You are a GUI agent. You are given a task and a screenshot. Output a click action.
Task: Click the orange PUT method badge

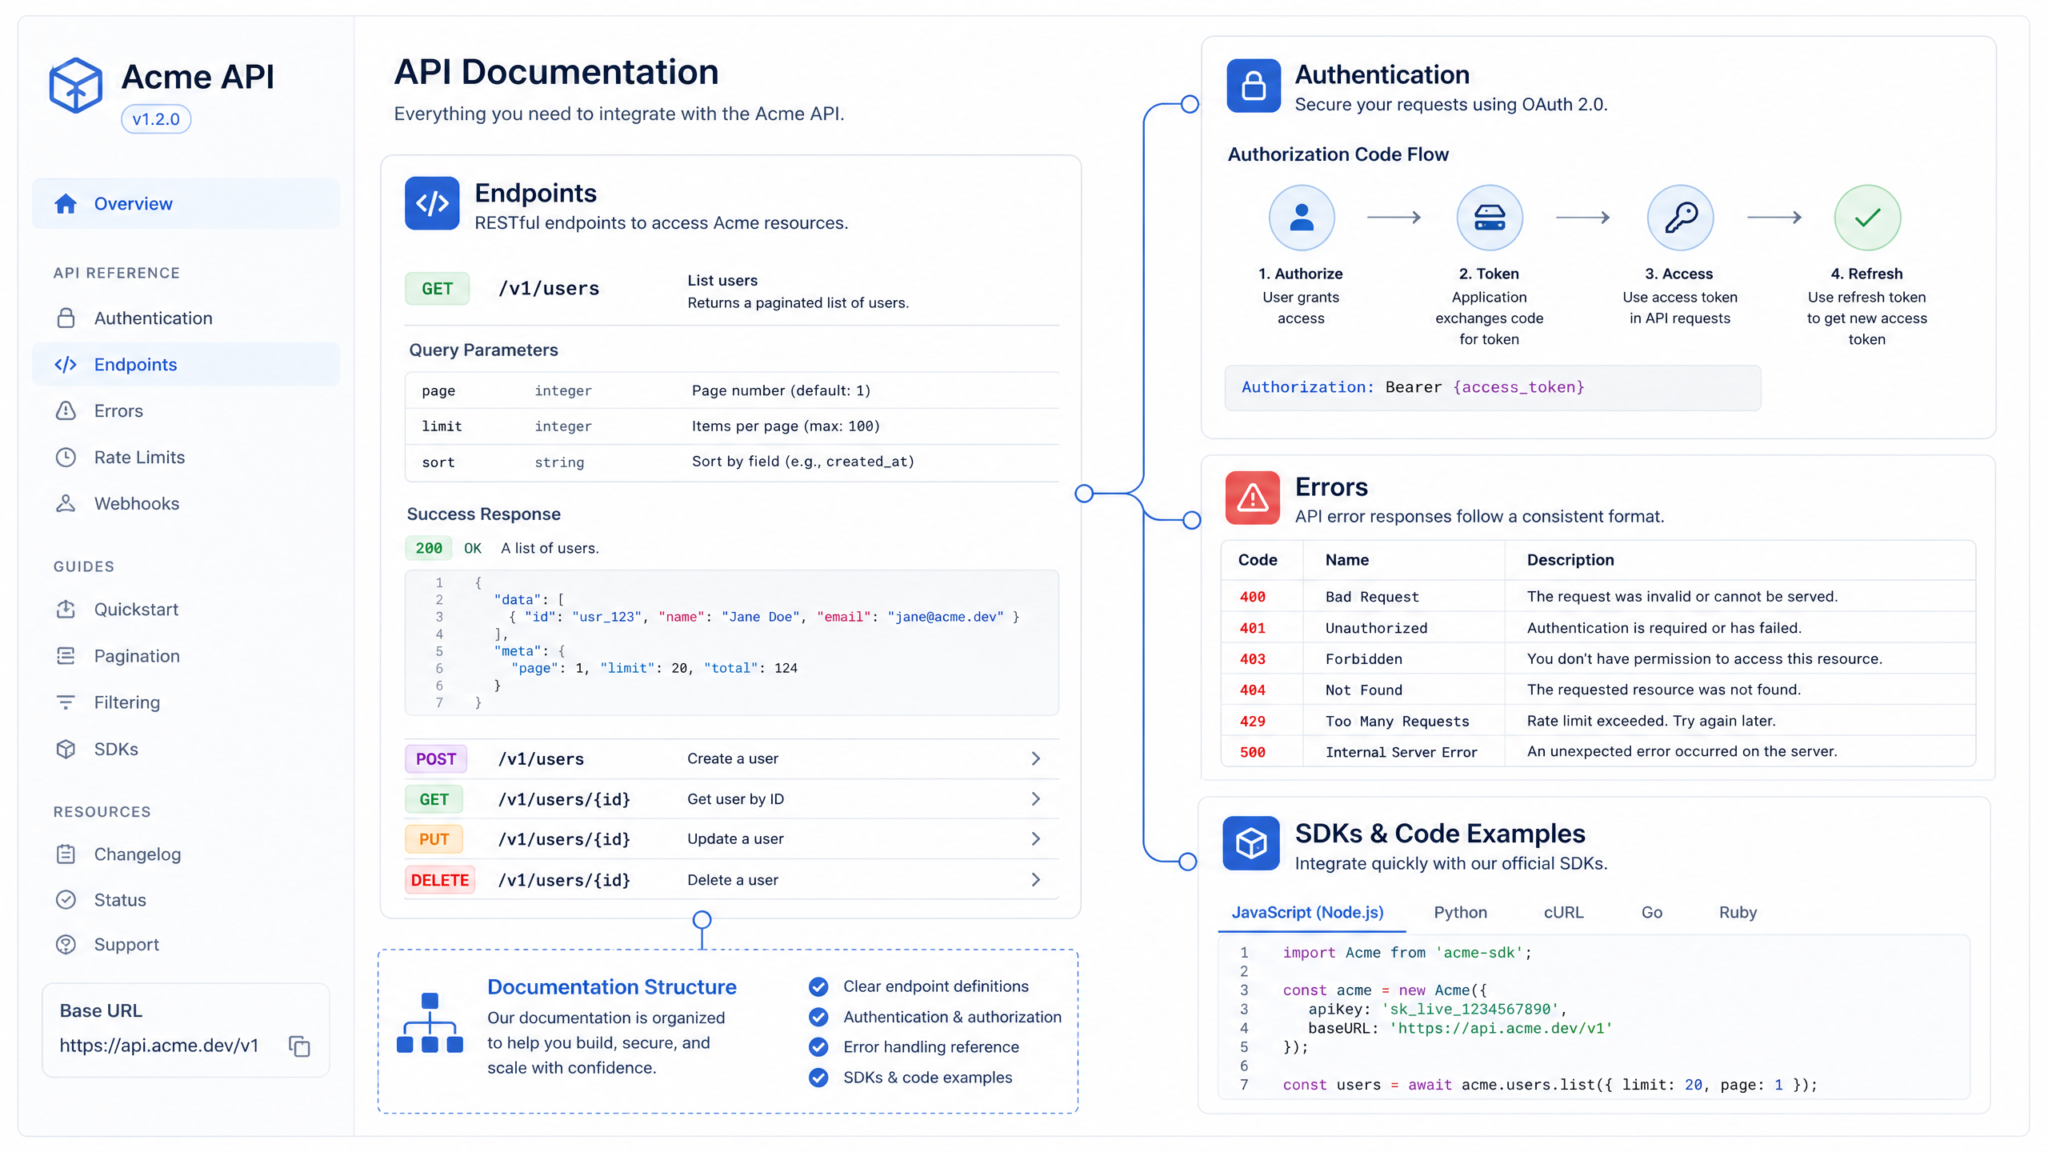tap(434, 839)
